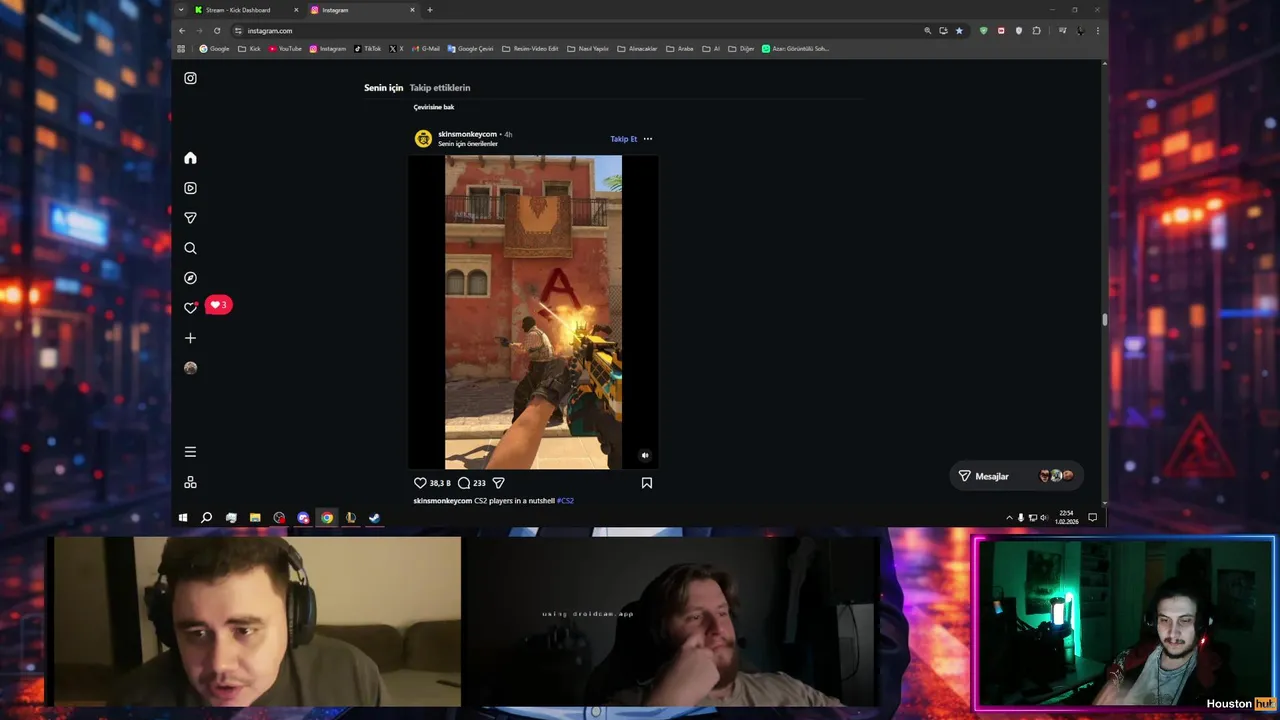Expand the Diğer bookmark folder
1280x720 pixels.
click(741, 48)
